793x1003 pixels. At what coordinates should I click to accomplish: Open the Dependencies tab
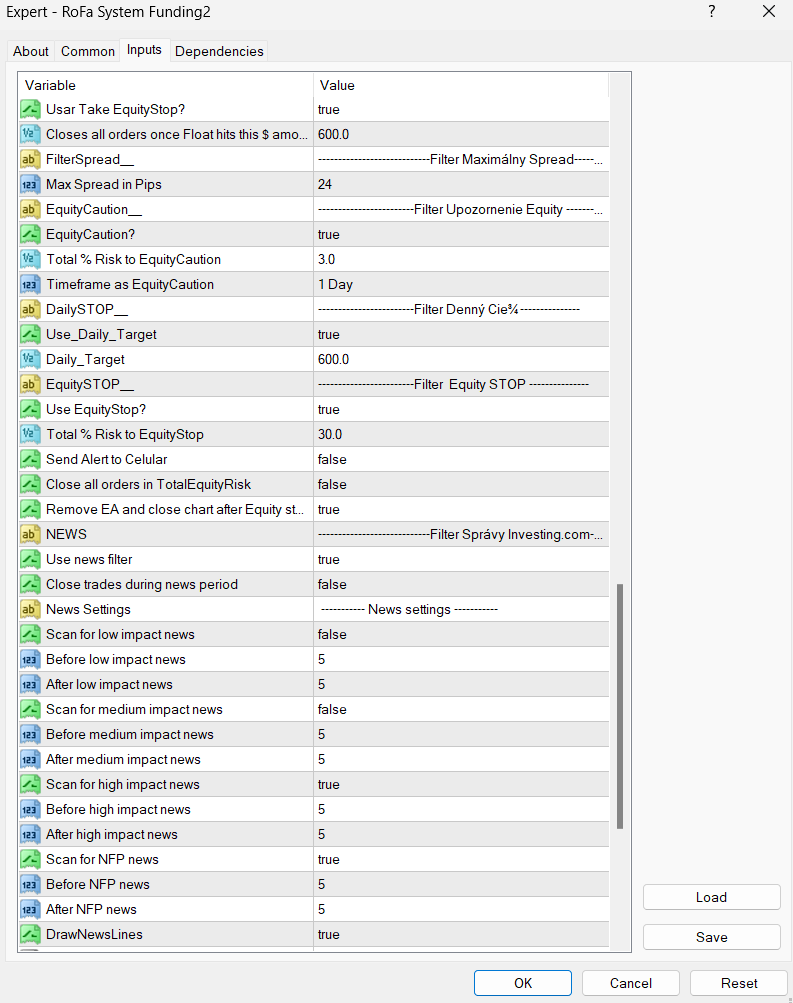coord(219,51)
